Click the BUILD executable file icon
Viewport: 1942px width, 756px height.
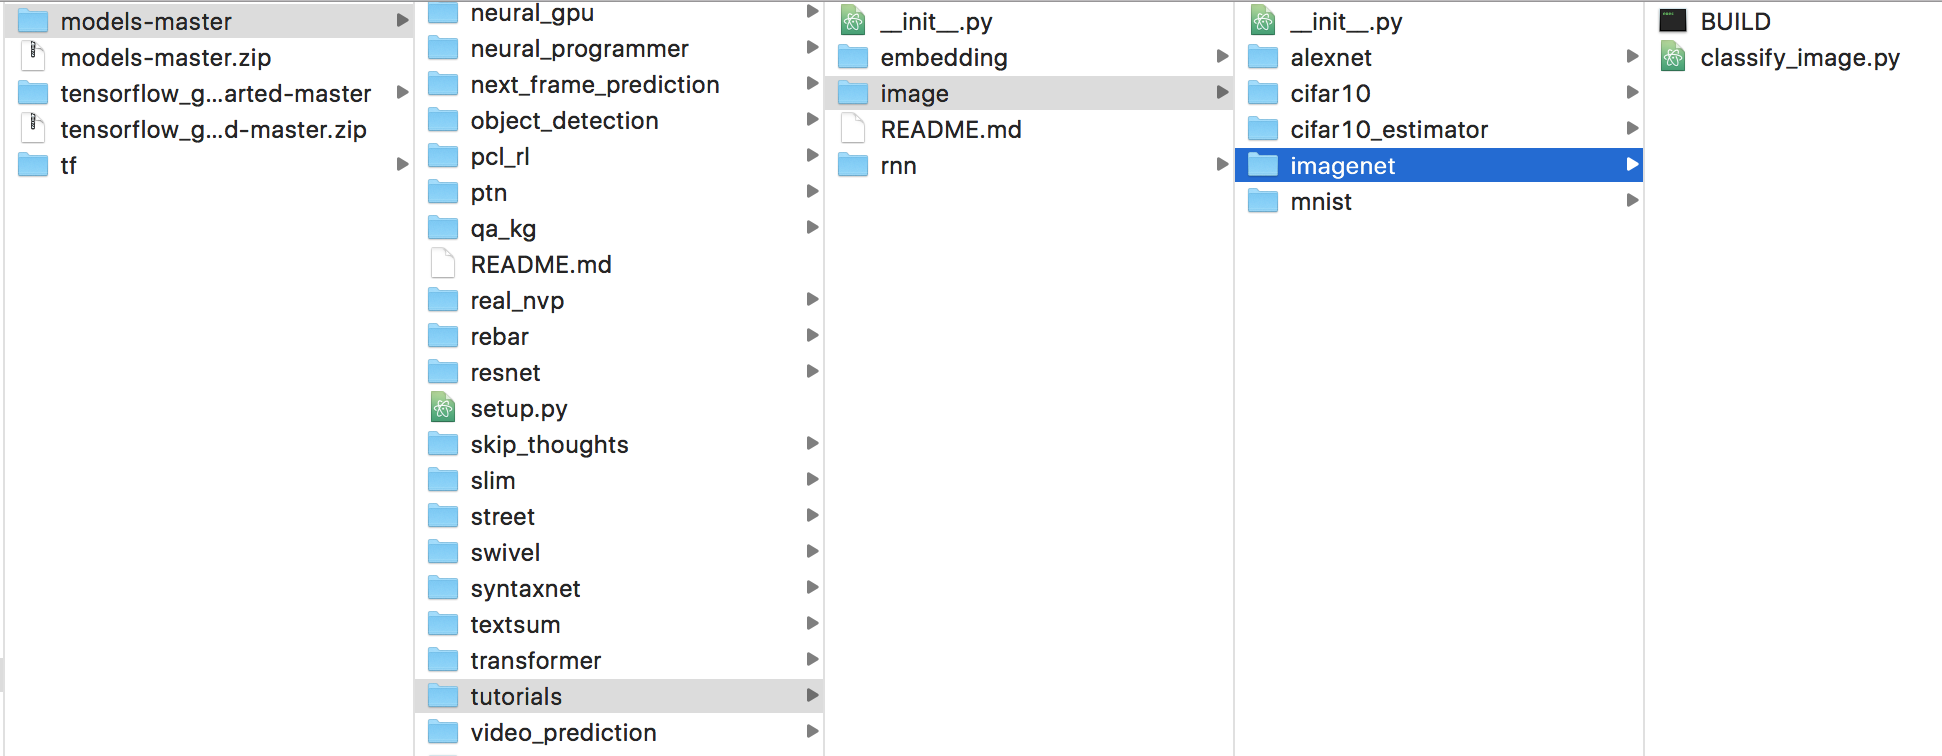1673,20
